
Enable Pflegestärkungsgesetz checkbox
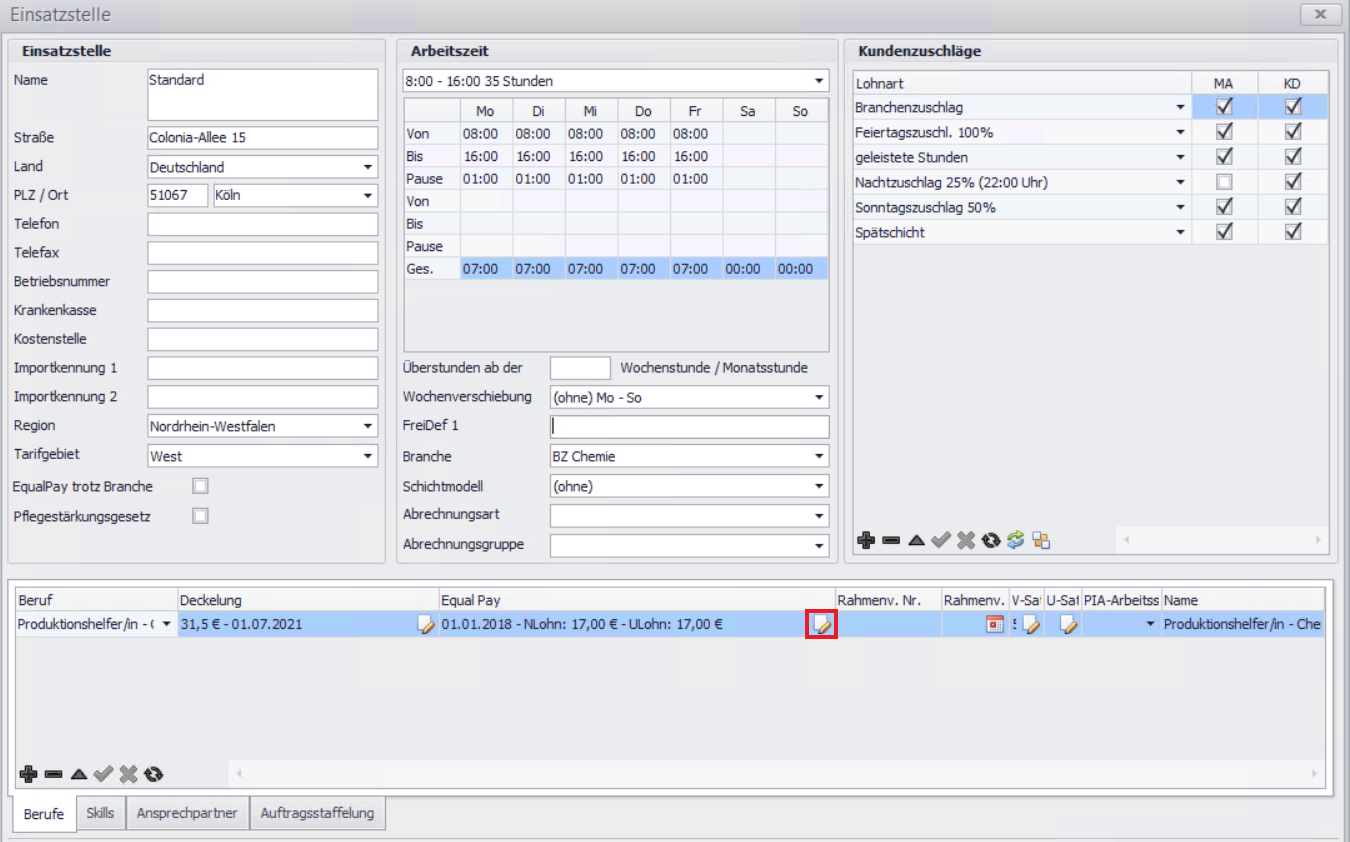[201, 516]
